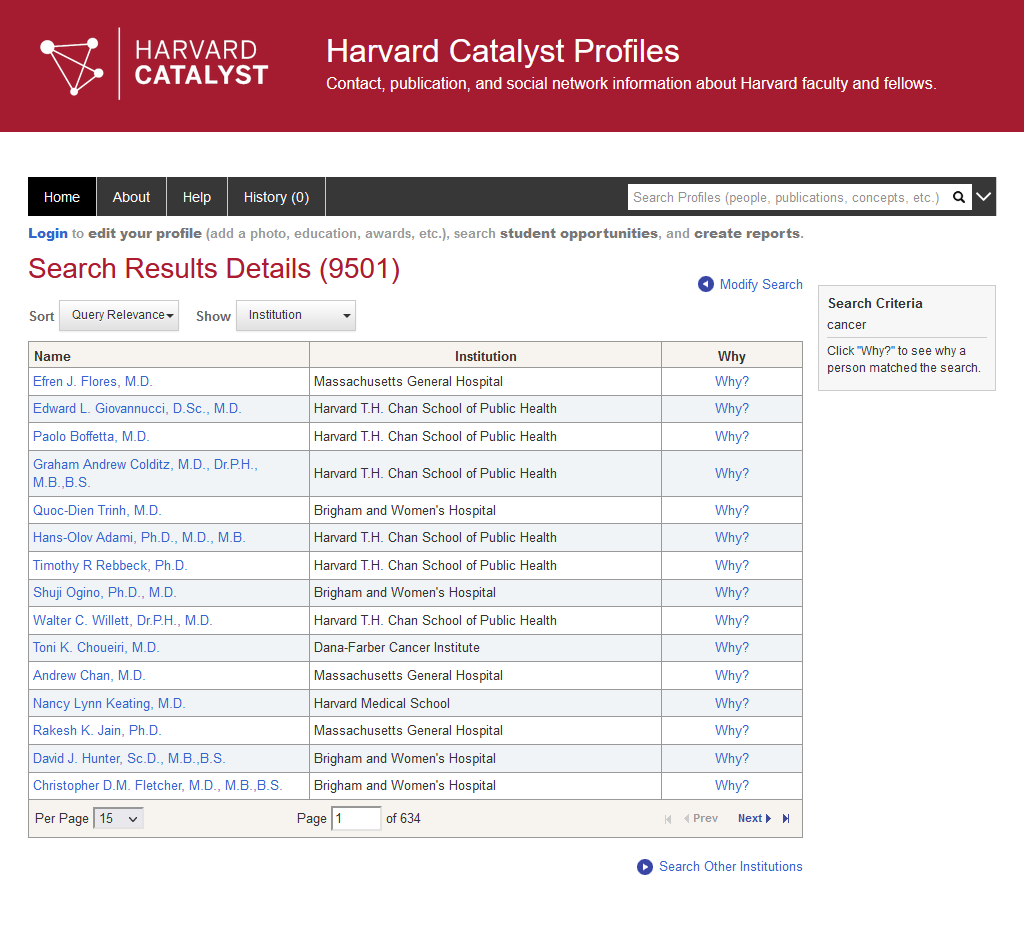This screenshot has height=929, width=1024.
Task: Click Why? for Shuji Ogino
Action: coord(732,593)
